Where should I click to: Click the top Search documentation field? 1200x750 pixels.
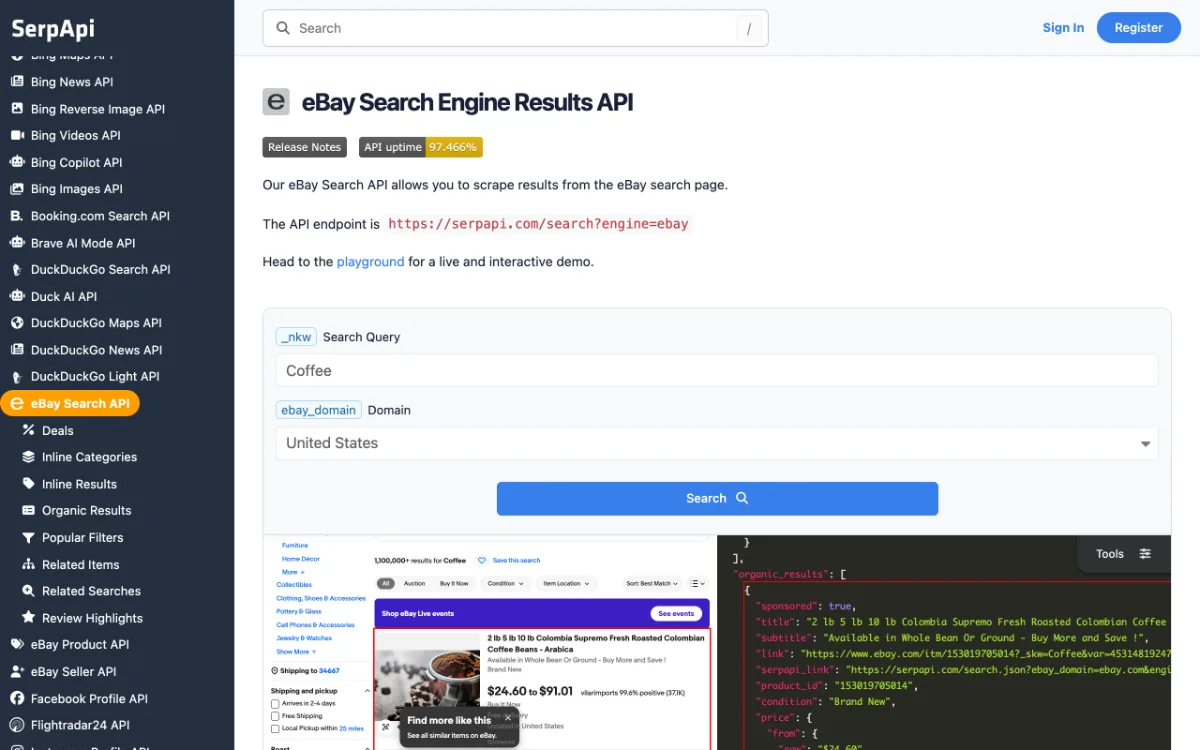515,28
